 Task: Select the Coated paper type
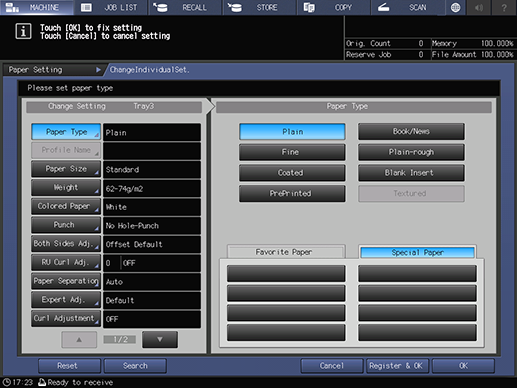click(292, 173)
